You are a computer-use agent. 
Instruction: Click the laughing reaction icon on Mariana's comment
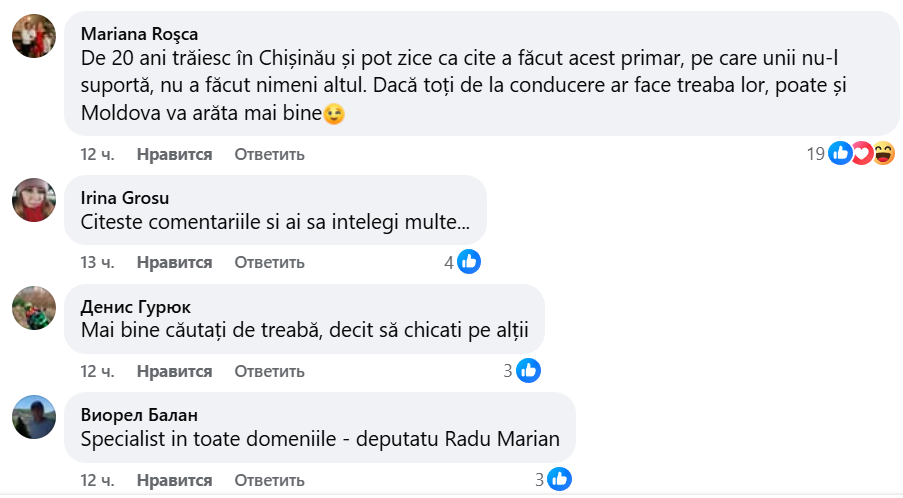point(883,154)
